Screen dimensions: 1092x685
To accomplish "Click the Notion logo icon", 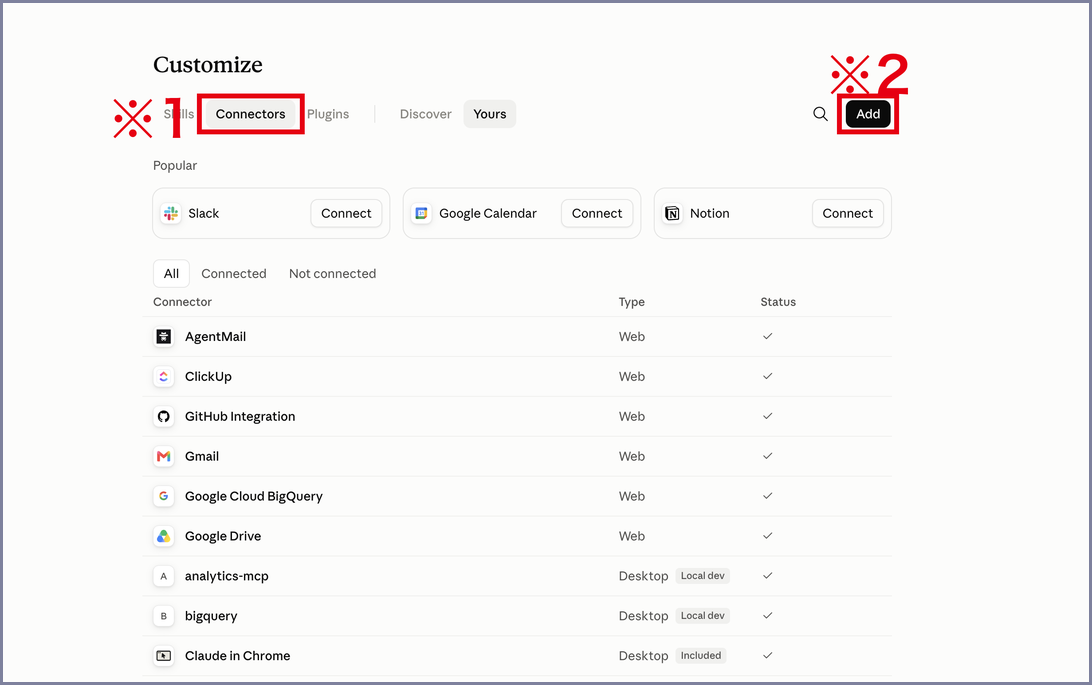I will 672,213.
